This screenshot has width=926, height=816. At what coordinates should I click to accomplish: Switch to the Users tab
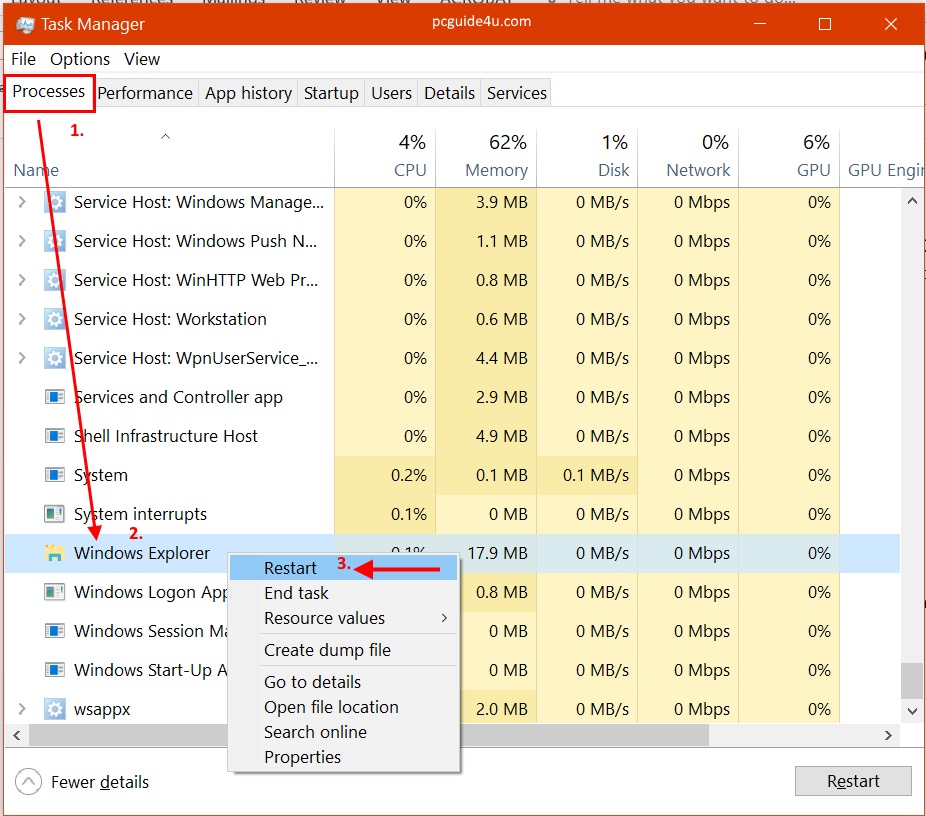point(392,93)
